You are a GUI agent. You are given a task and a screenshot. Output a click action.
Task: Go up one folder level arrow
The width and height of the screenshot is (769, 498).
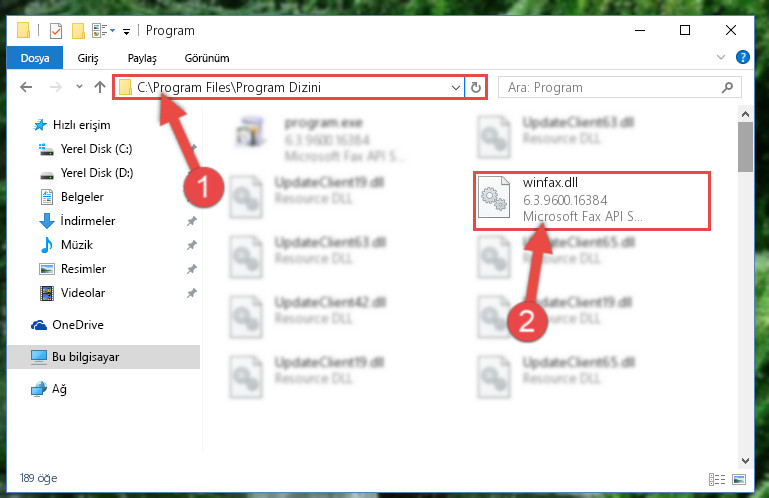point(100,87)
